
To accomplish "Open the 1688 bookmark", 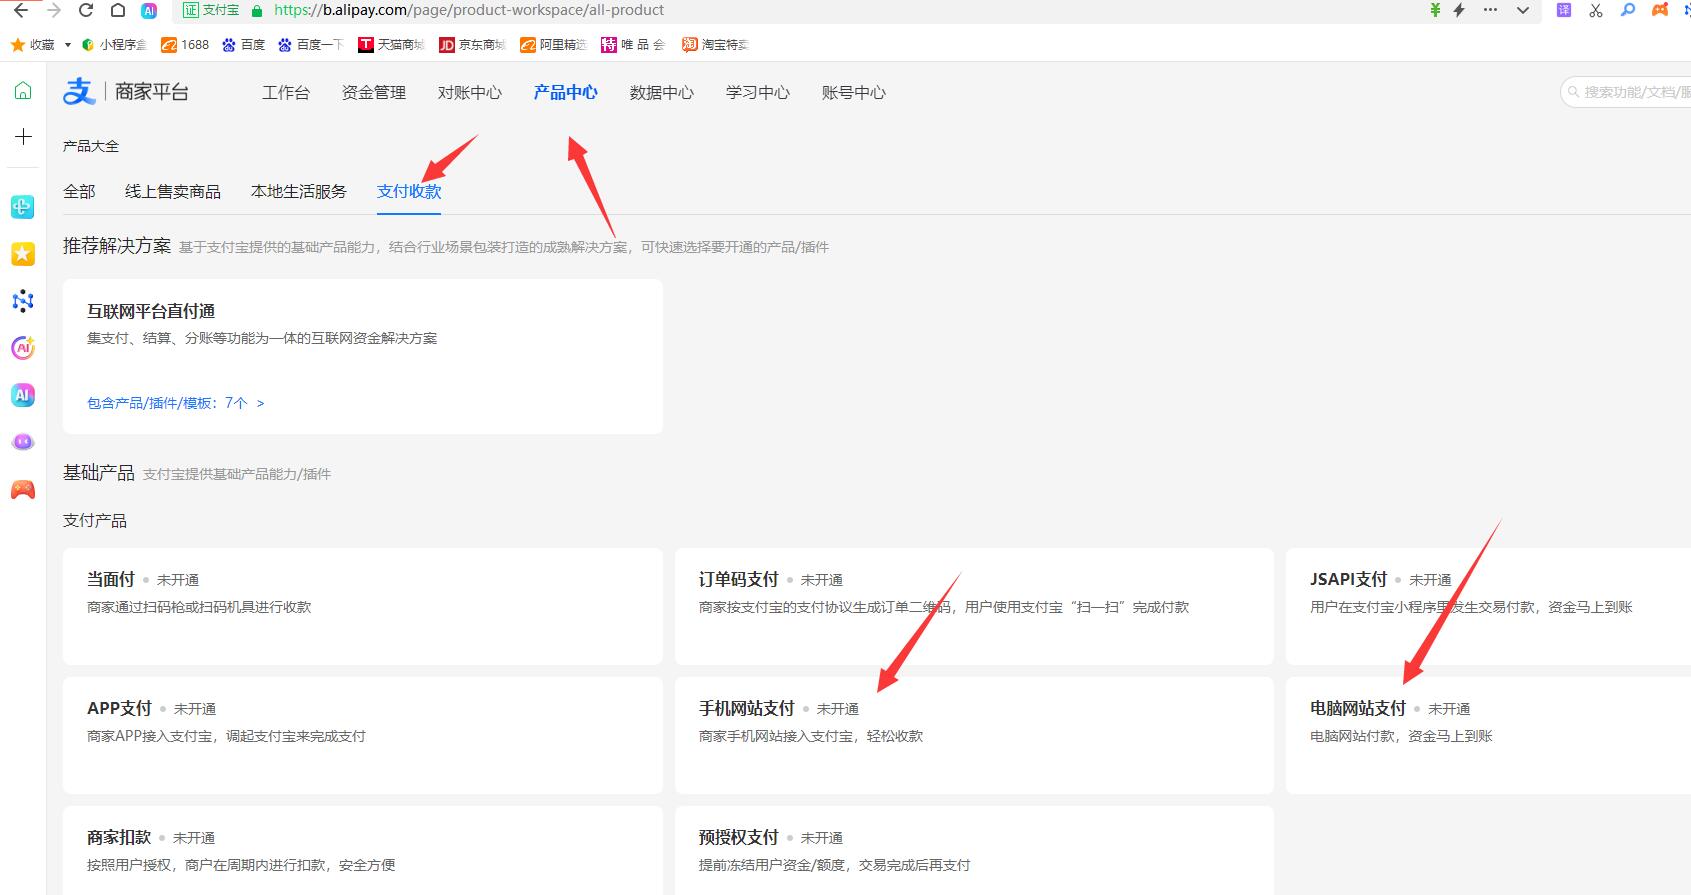I will (185, 44).
